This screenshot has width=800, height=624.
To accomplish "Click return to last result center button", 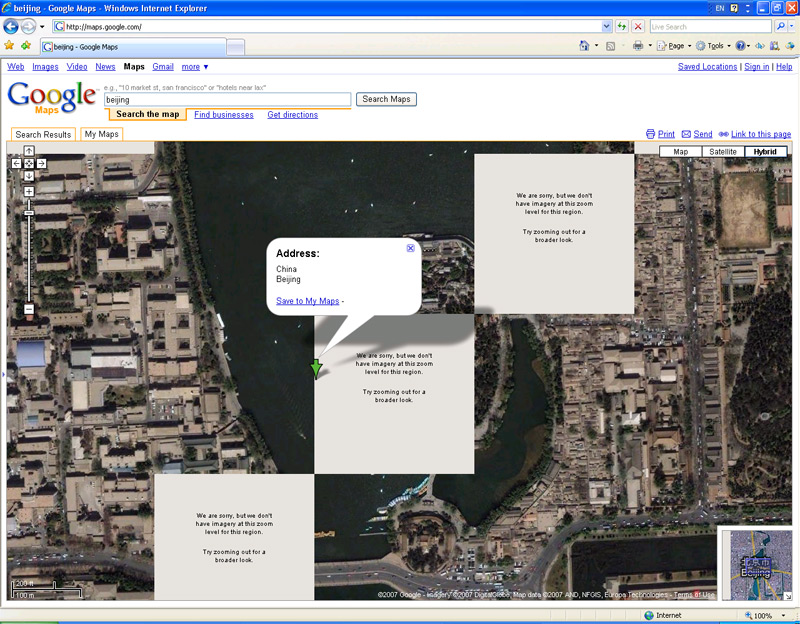I will tap(29, 163).
